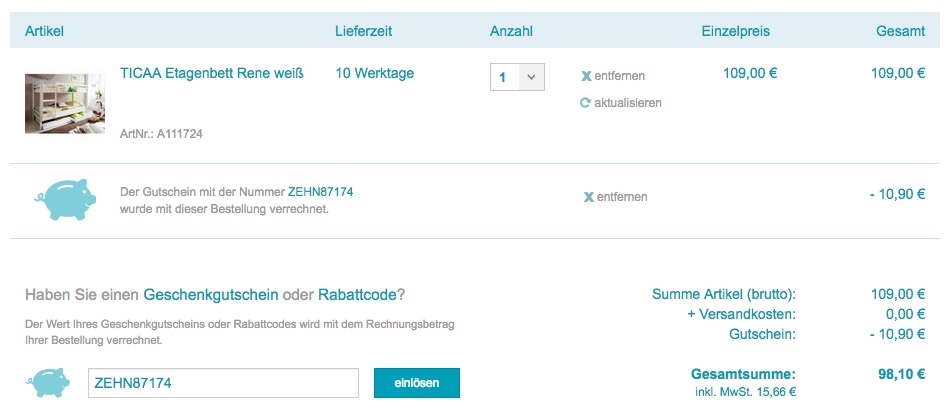
Task: Click the Lieferzeit column header
Action: 363,31
